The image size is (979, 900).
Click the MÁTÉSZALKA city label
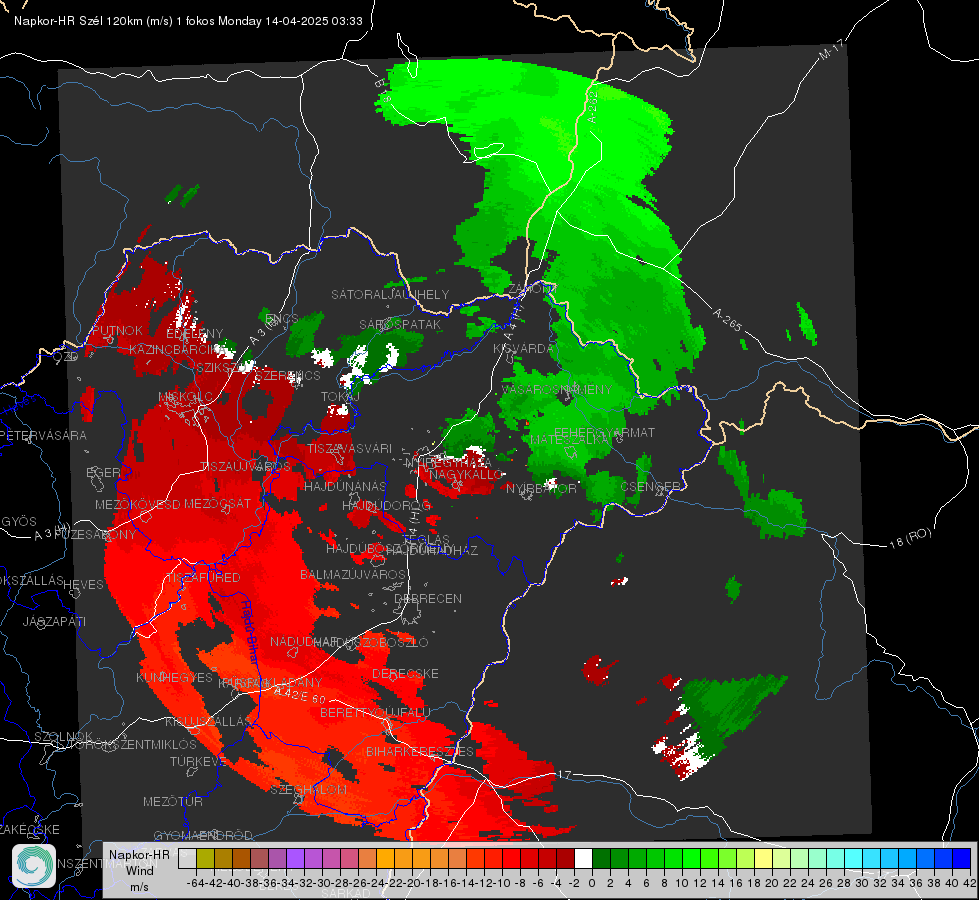569,440
